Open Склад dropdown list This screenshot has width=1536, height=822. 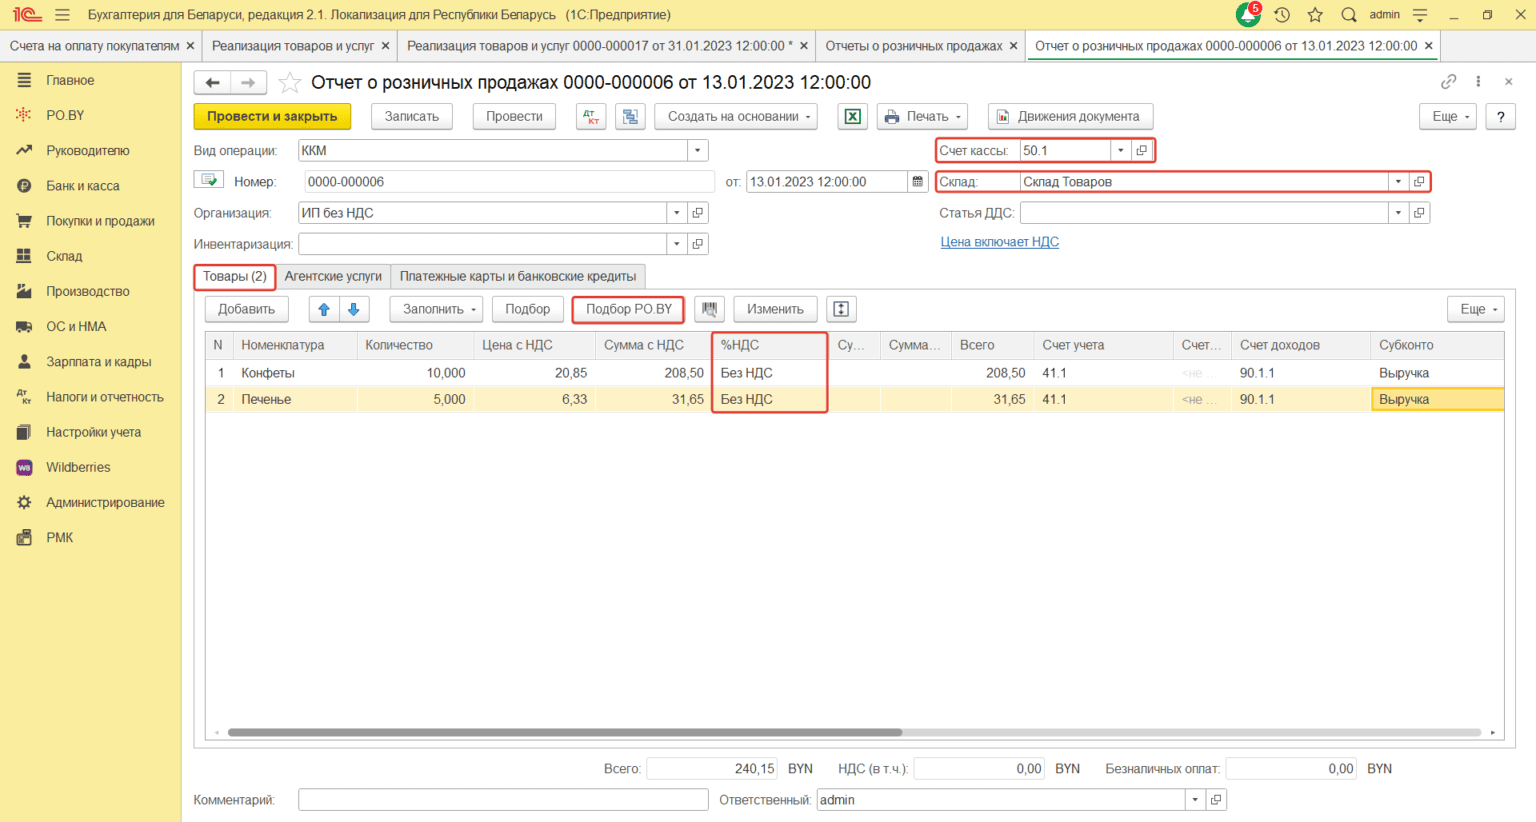click(x=1397, y=182)
